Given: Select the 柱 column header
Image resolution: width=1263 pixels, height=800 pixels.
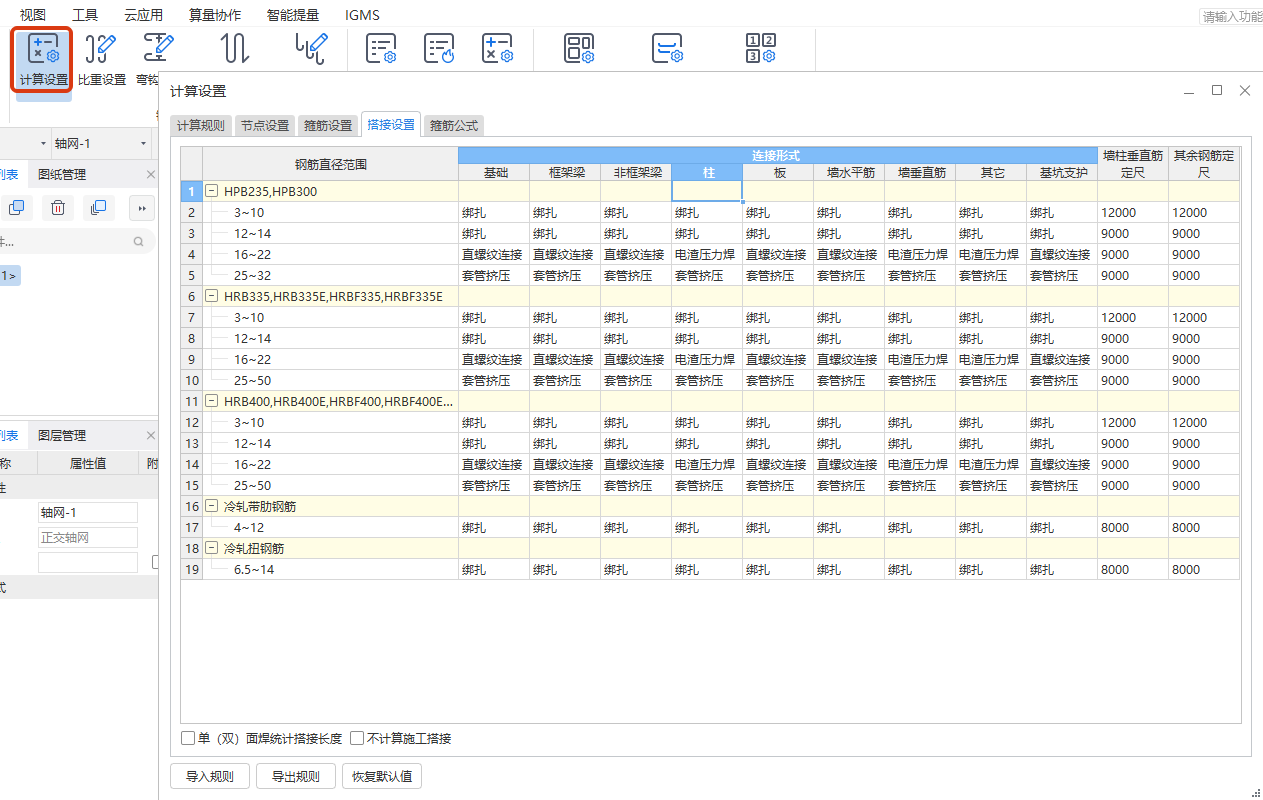Looking at the screenshot, I should [708, 173].
